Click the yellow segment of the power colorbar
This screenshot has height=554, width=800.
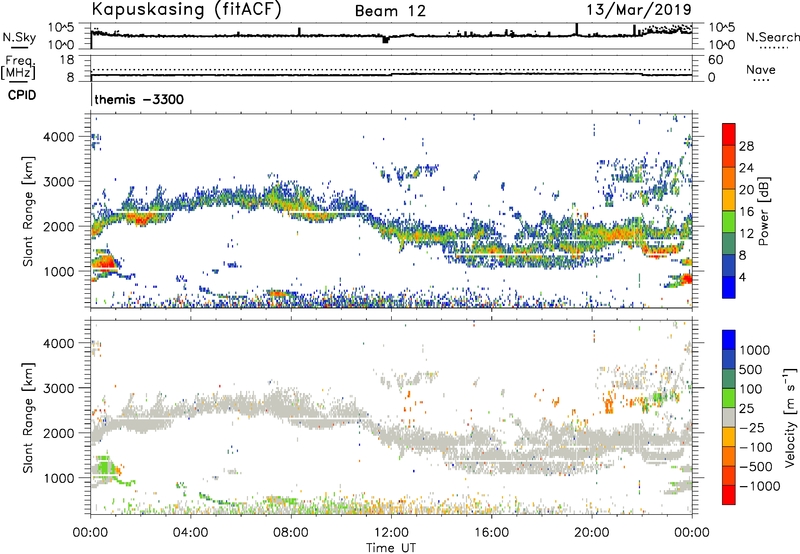tap(729, 199)
